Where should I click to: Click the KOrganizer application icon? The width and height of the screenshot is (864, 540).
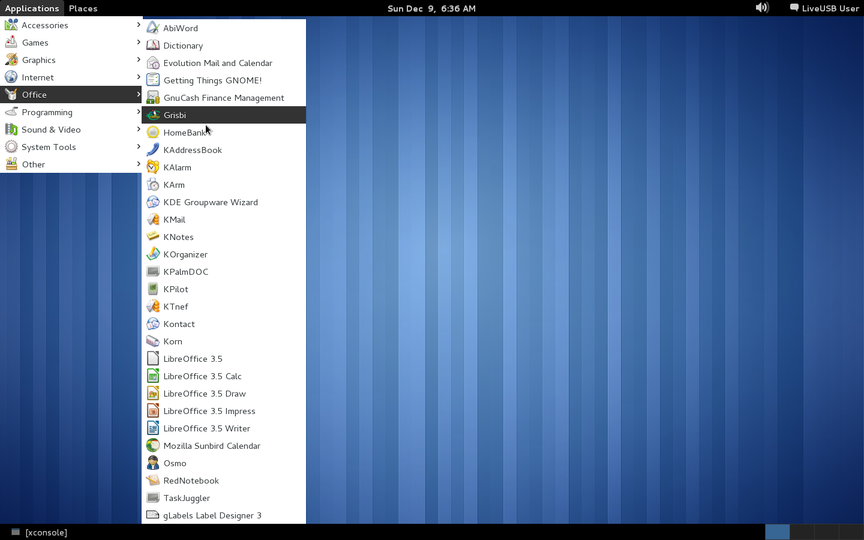[x=153, y=254]
